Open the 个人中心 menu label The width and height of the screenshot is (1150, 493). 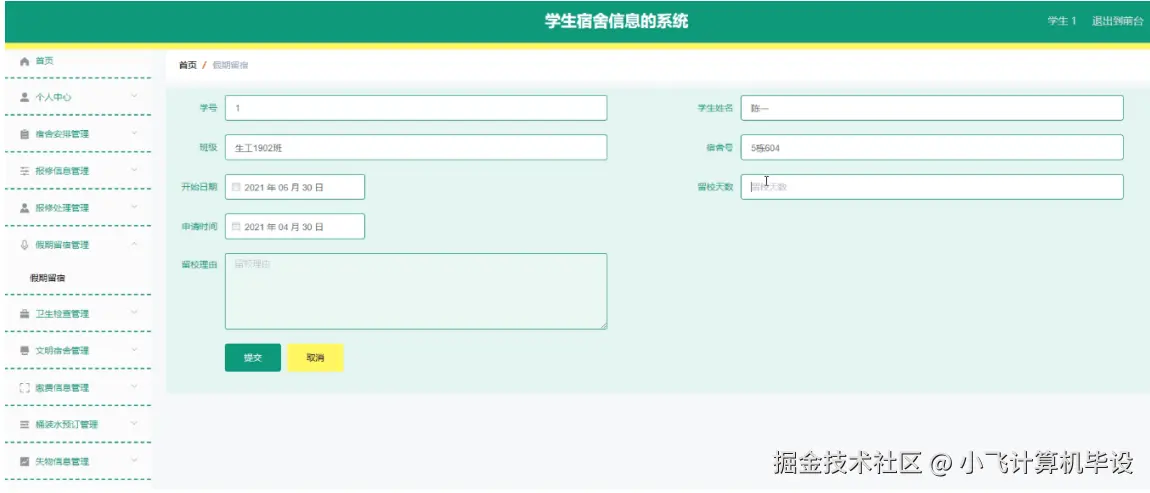[x=54, y=97]
